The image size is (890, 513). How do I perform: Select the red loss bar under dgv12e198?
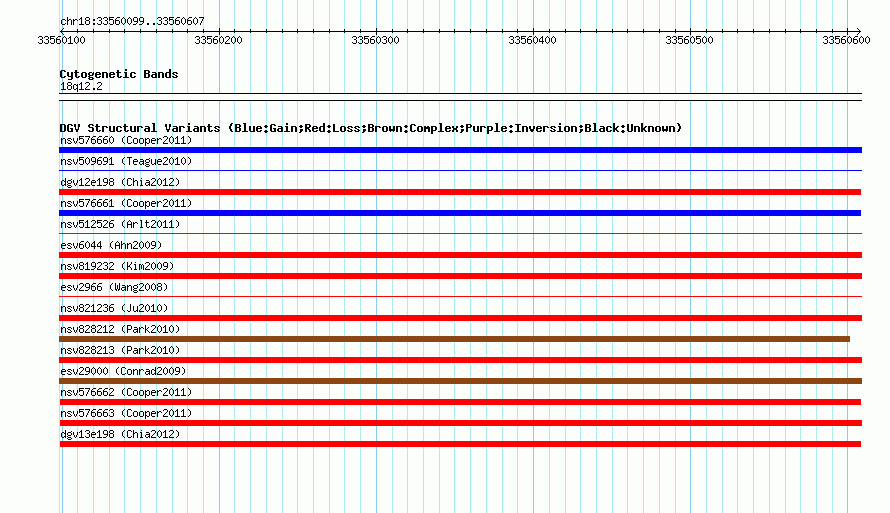pyautogui.click(x=460, y=192)
